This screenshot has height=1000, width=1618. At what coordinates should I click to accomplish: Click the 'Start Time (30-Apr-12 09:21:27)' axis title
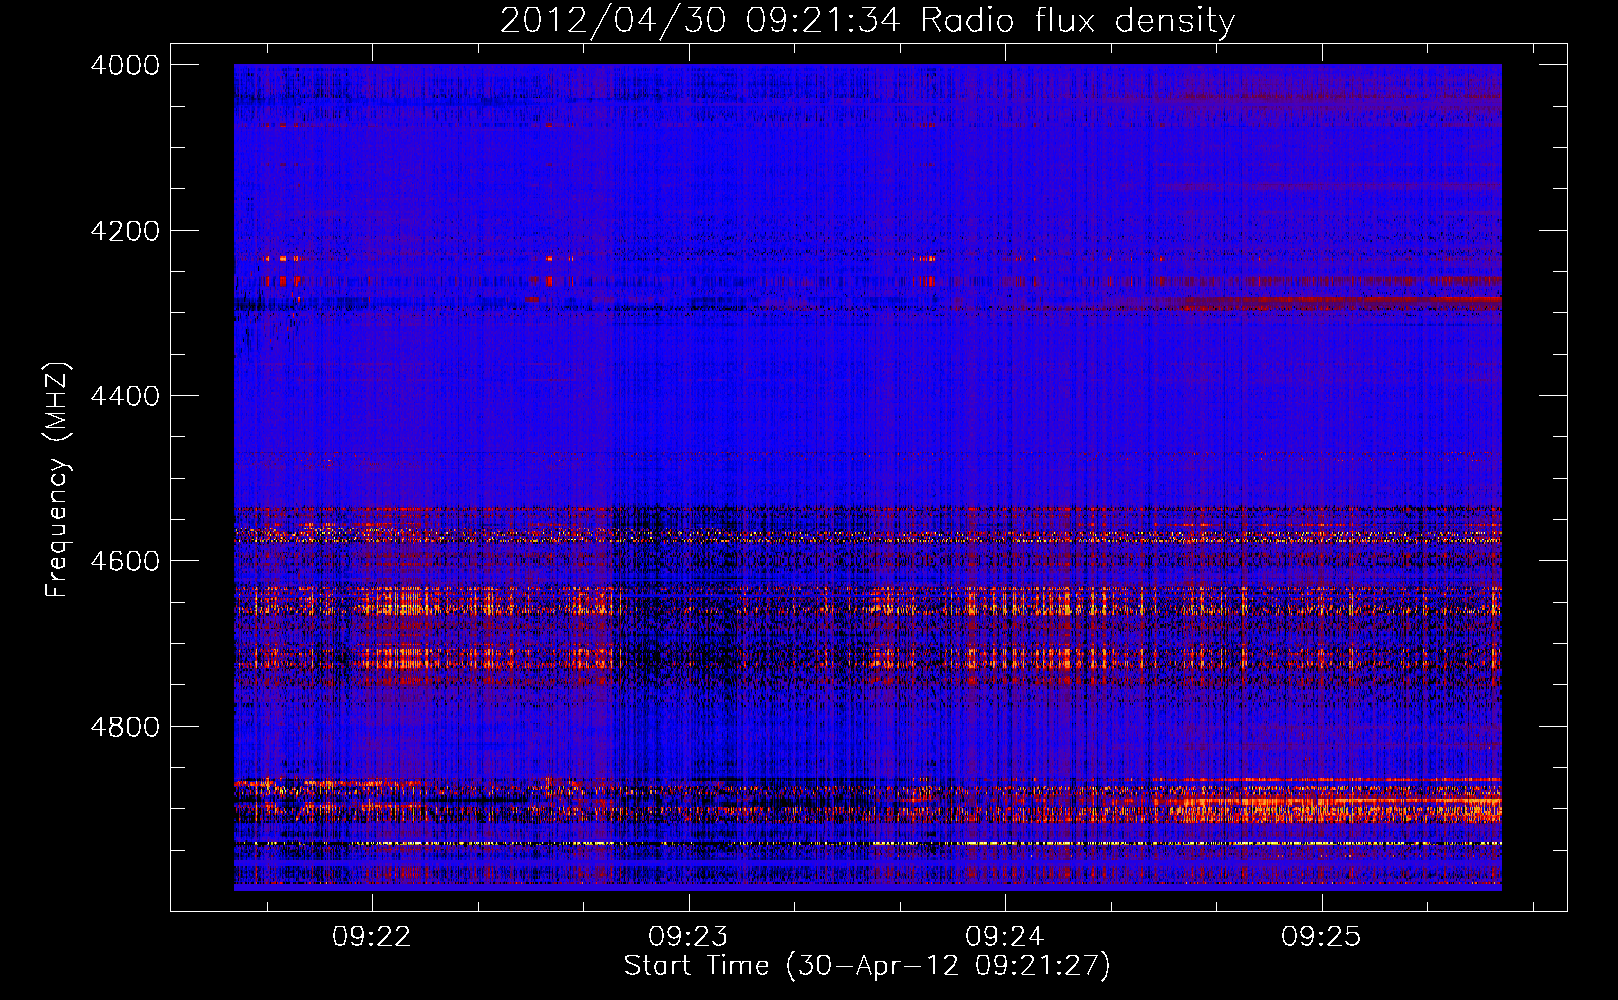[867, 966]
